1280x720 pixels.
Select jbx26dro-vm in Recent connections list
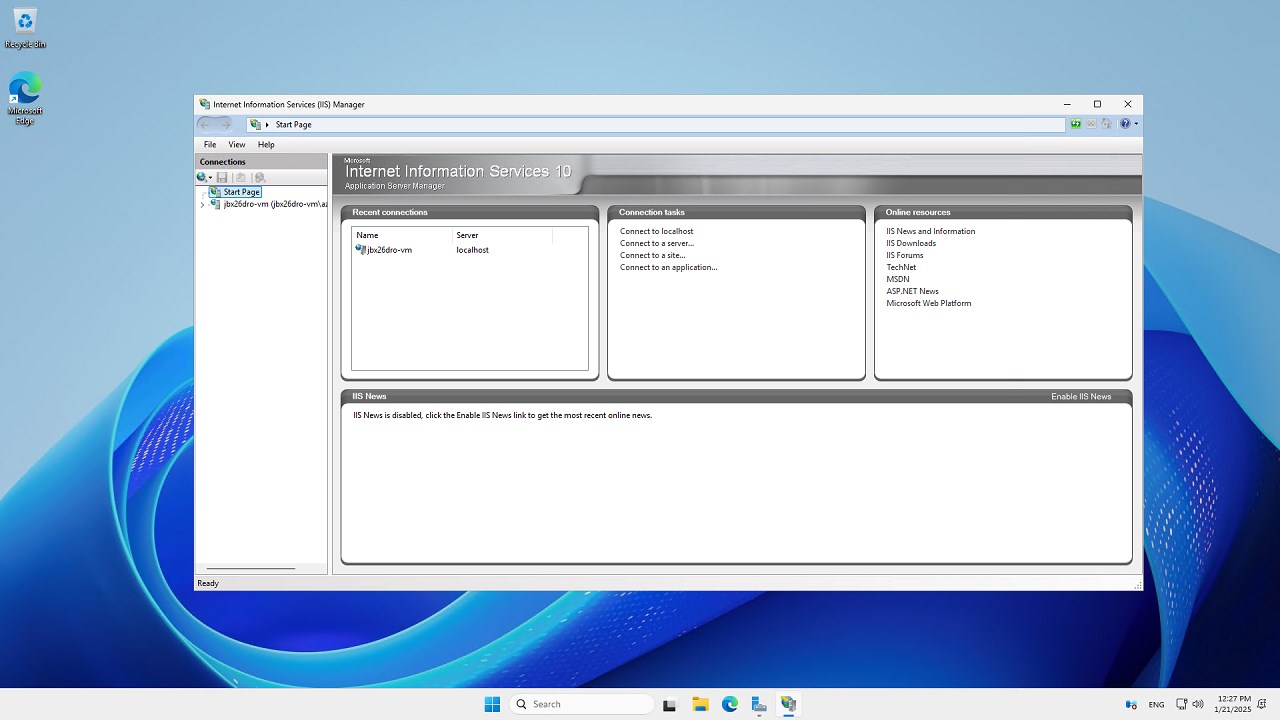point(384,250)
